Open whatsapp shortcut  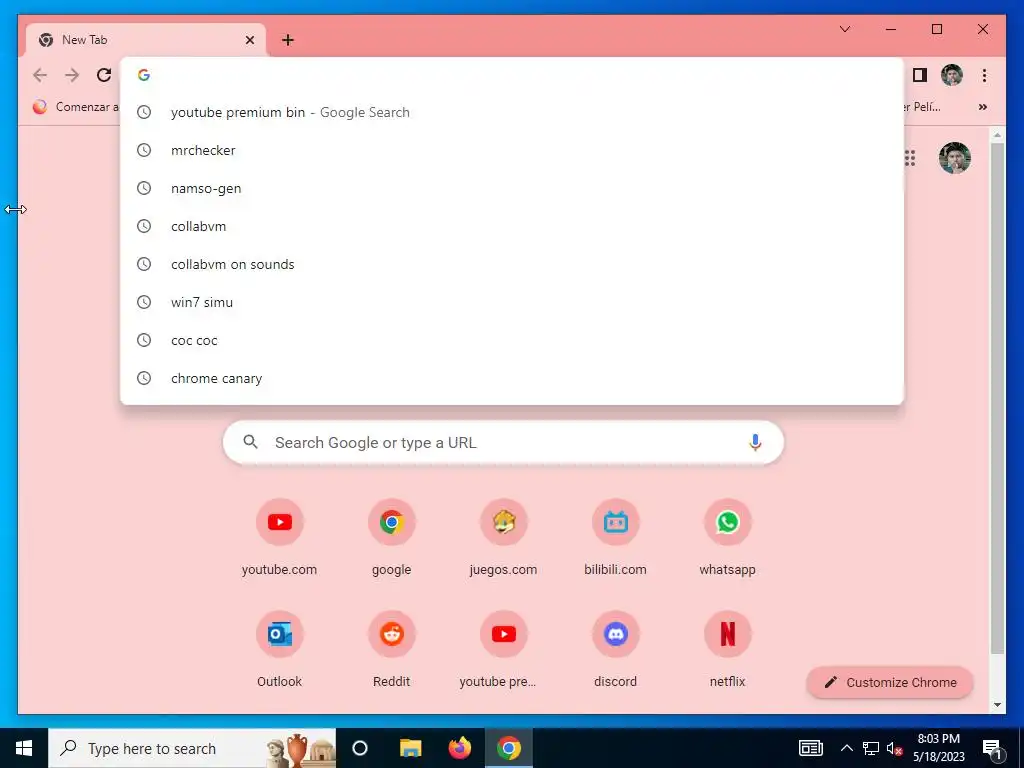pos(728,537)
